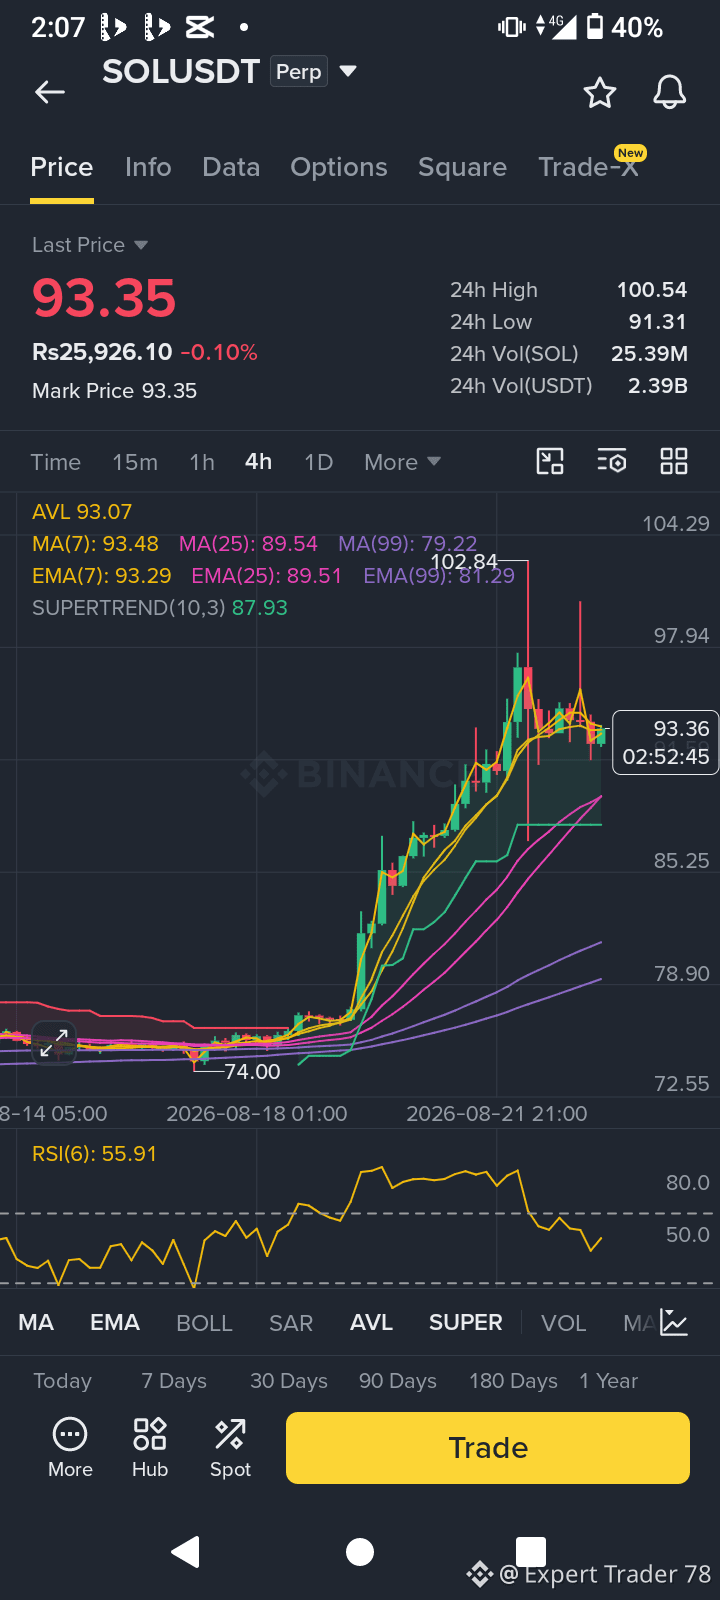This screenshot has height=1600, width=720.
Task: Show 90 Days performance range
Action: 398,1381
